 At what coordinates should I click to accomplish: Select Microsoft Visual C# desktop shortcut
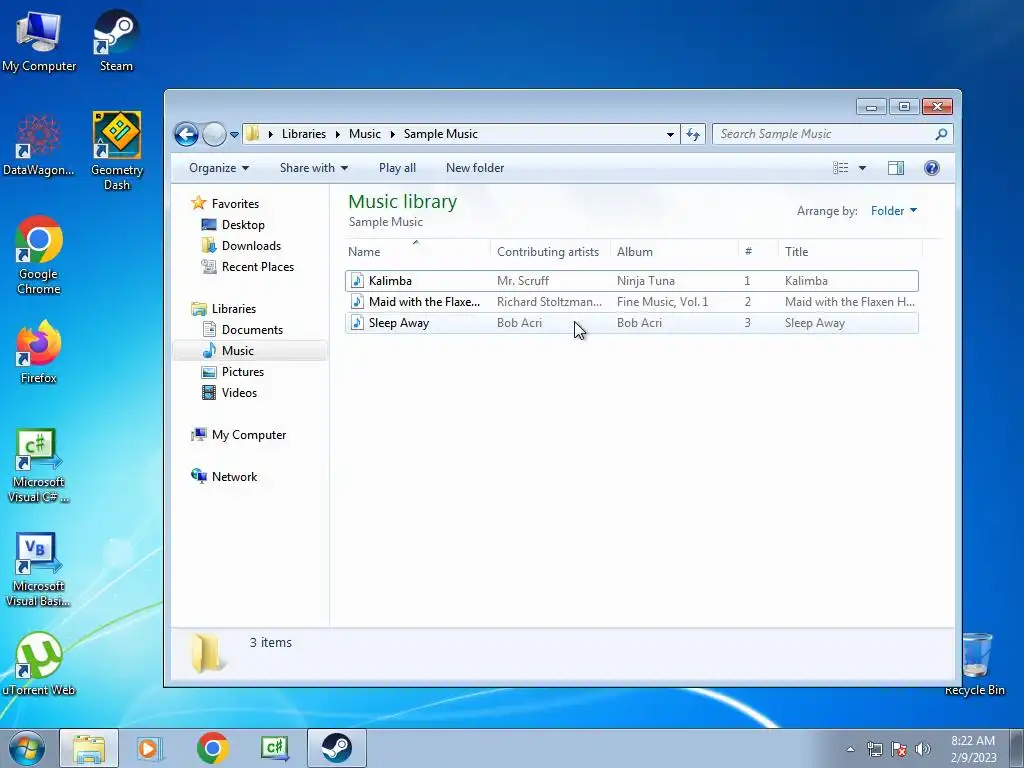pyautogui.click(x=39, y=466)
